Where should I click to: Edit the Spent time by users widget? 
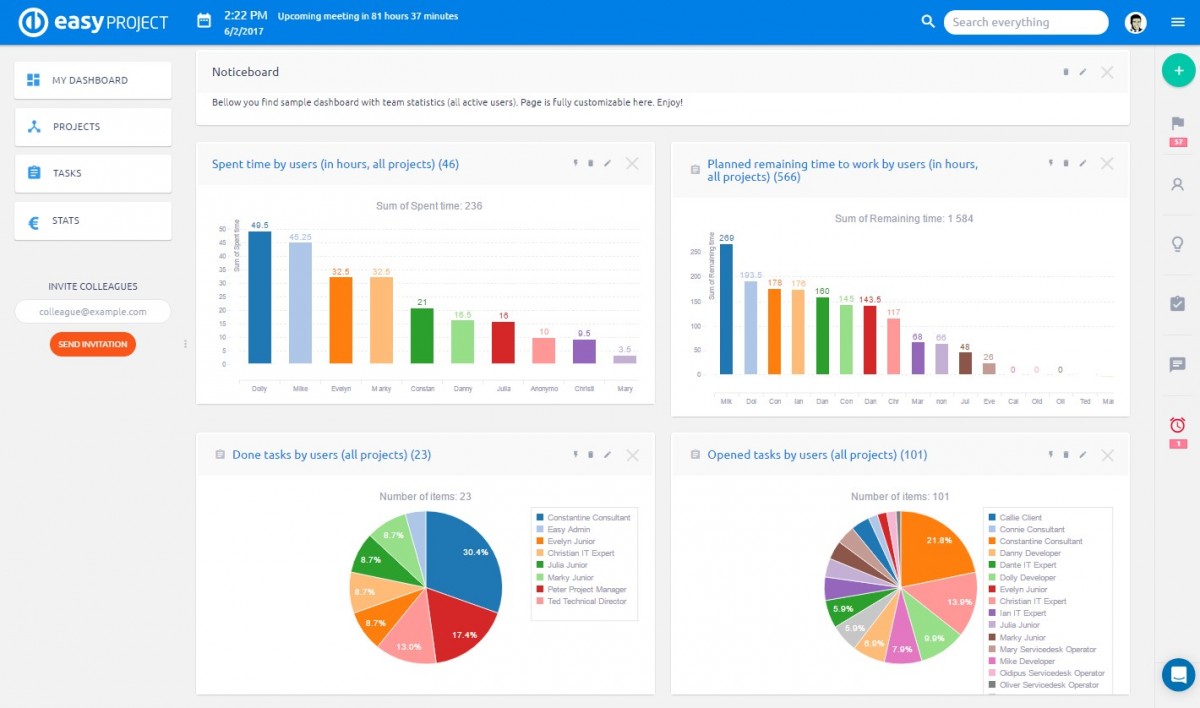608,163
